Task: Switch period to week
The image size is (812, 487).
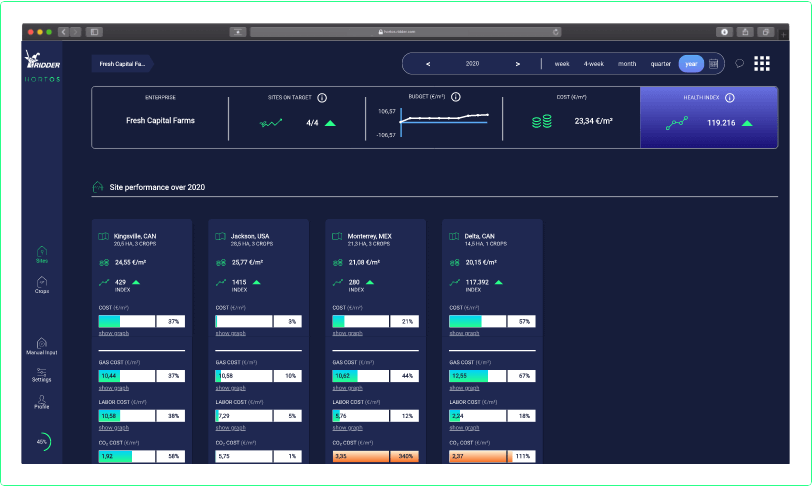Action: pyautogui.click(x=562, y=64)
